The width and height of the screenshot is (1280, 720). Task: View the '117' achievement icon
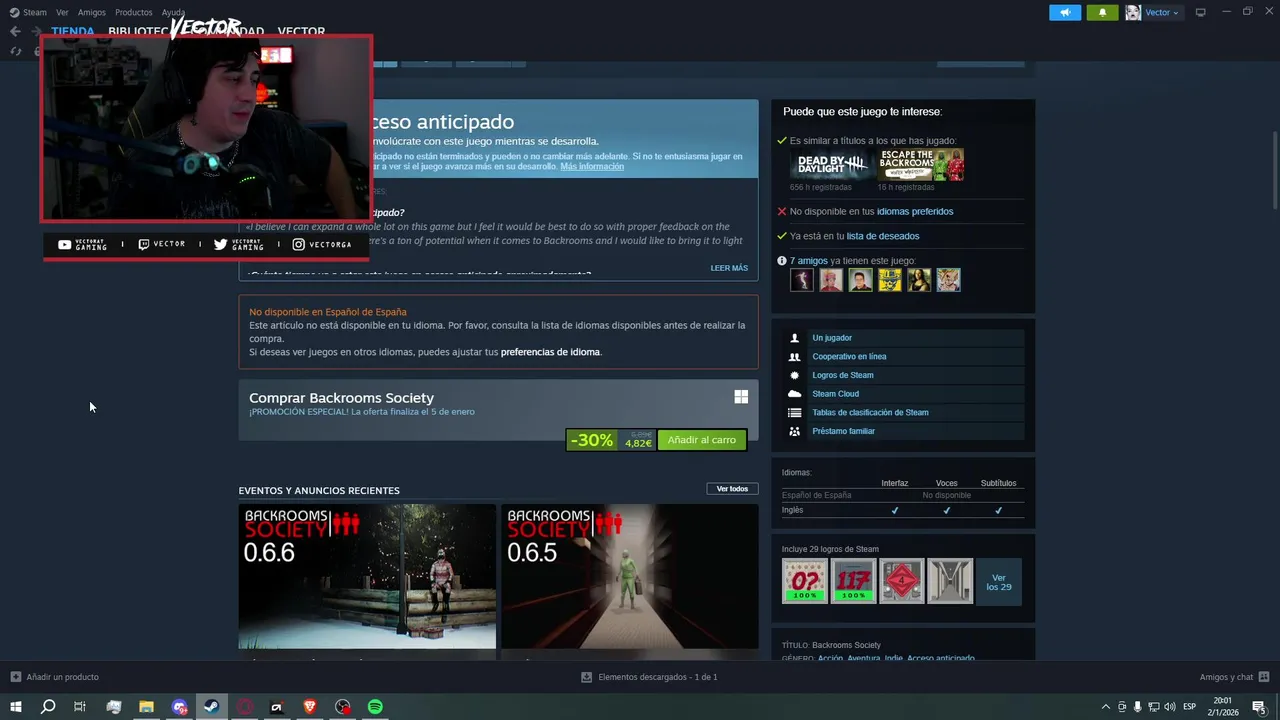pyautogui.click(x=853, y=581)
